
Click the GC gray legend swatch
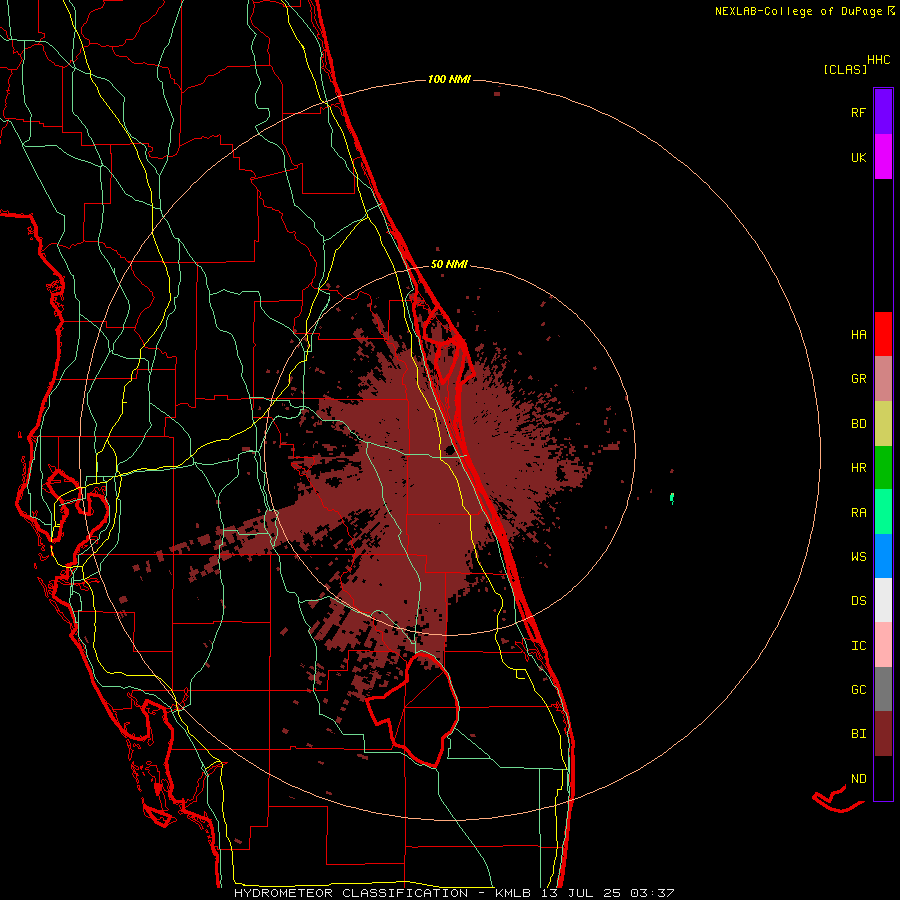click(883, 689)
